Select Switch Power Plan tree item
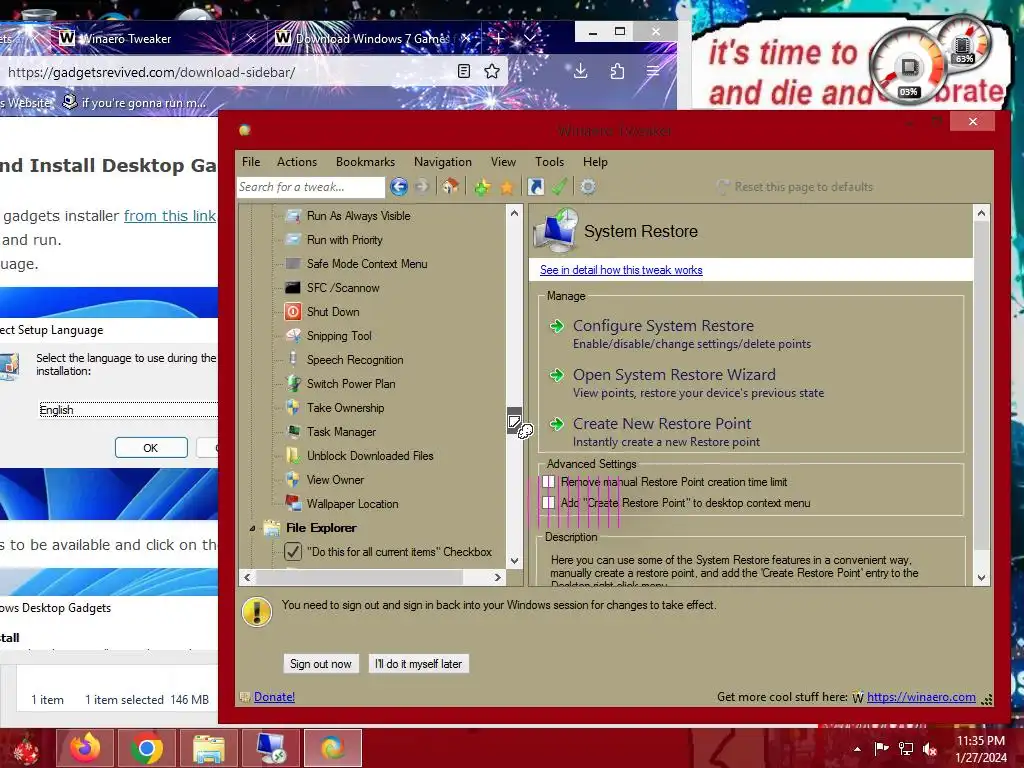Screen dimensions: 1024x768 click(x=351, y=384)
